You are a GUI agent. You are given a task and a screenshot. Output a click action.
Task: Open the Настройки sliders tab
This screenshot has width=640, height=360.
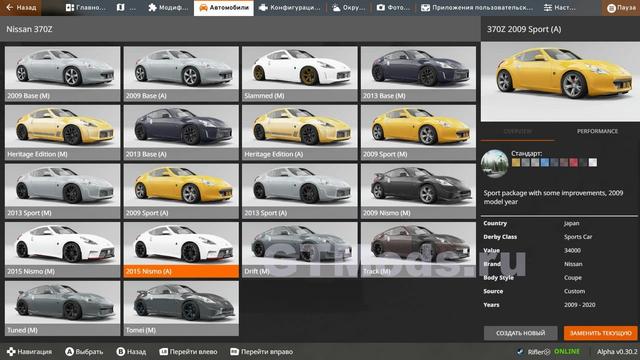pyautogui.click(x=560, y=8)
